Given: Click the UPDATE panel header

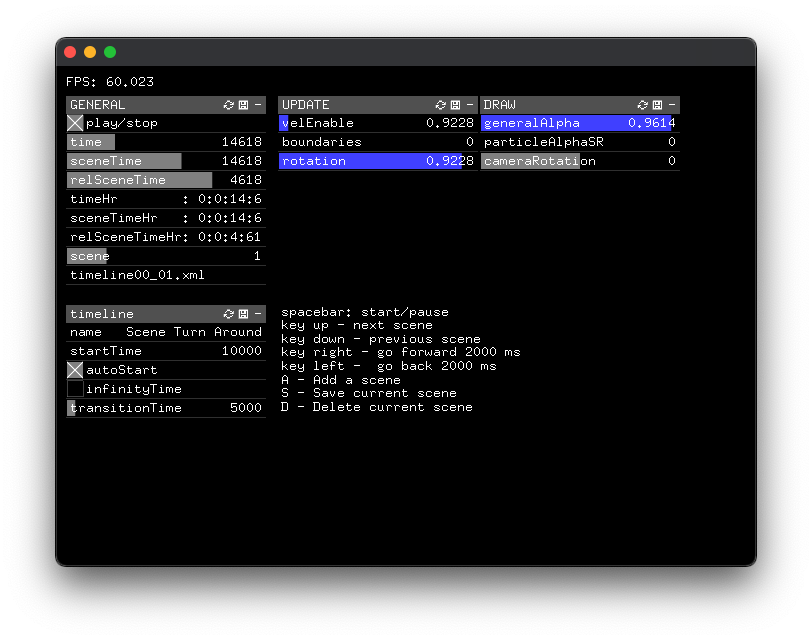Looking at the screenshot, I should point(378,105).
